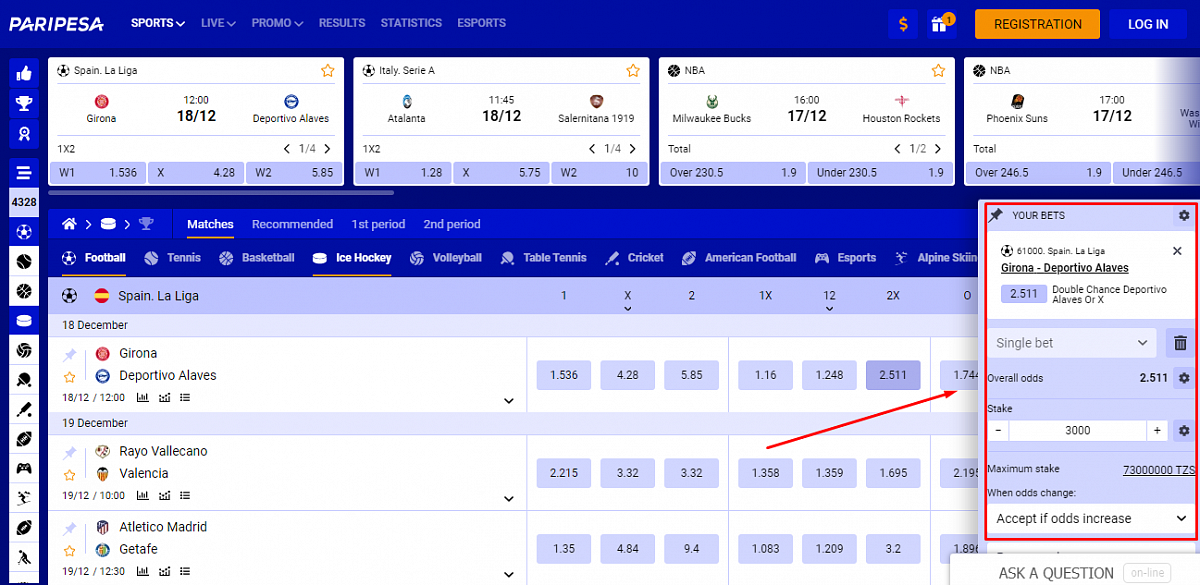Screen dimensions: 1200x585
Task: Open the Results page
Action: coord(342,23)
